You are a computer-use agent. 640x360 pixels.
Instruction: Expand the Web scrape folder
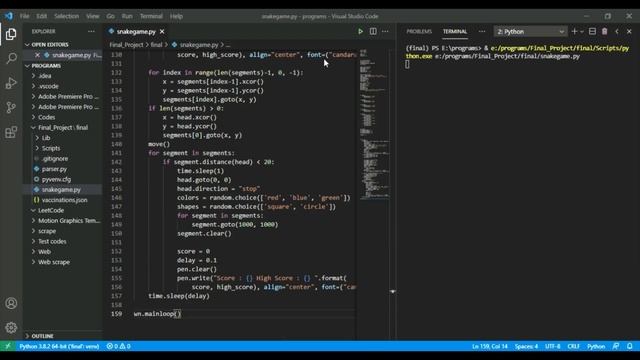point(54,262)
